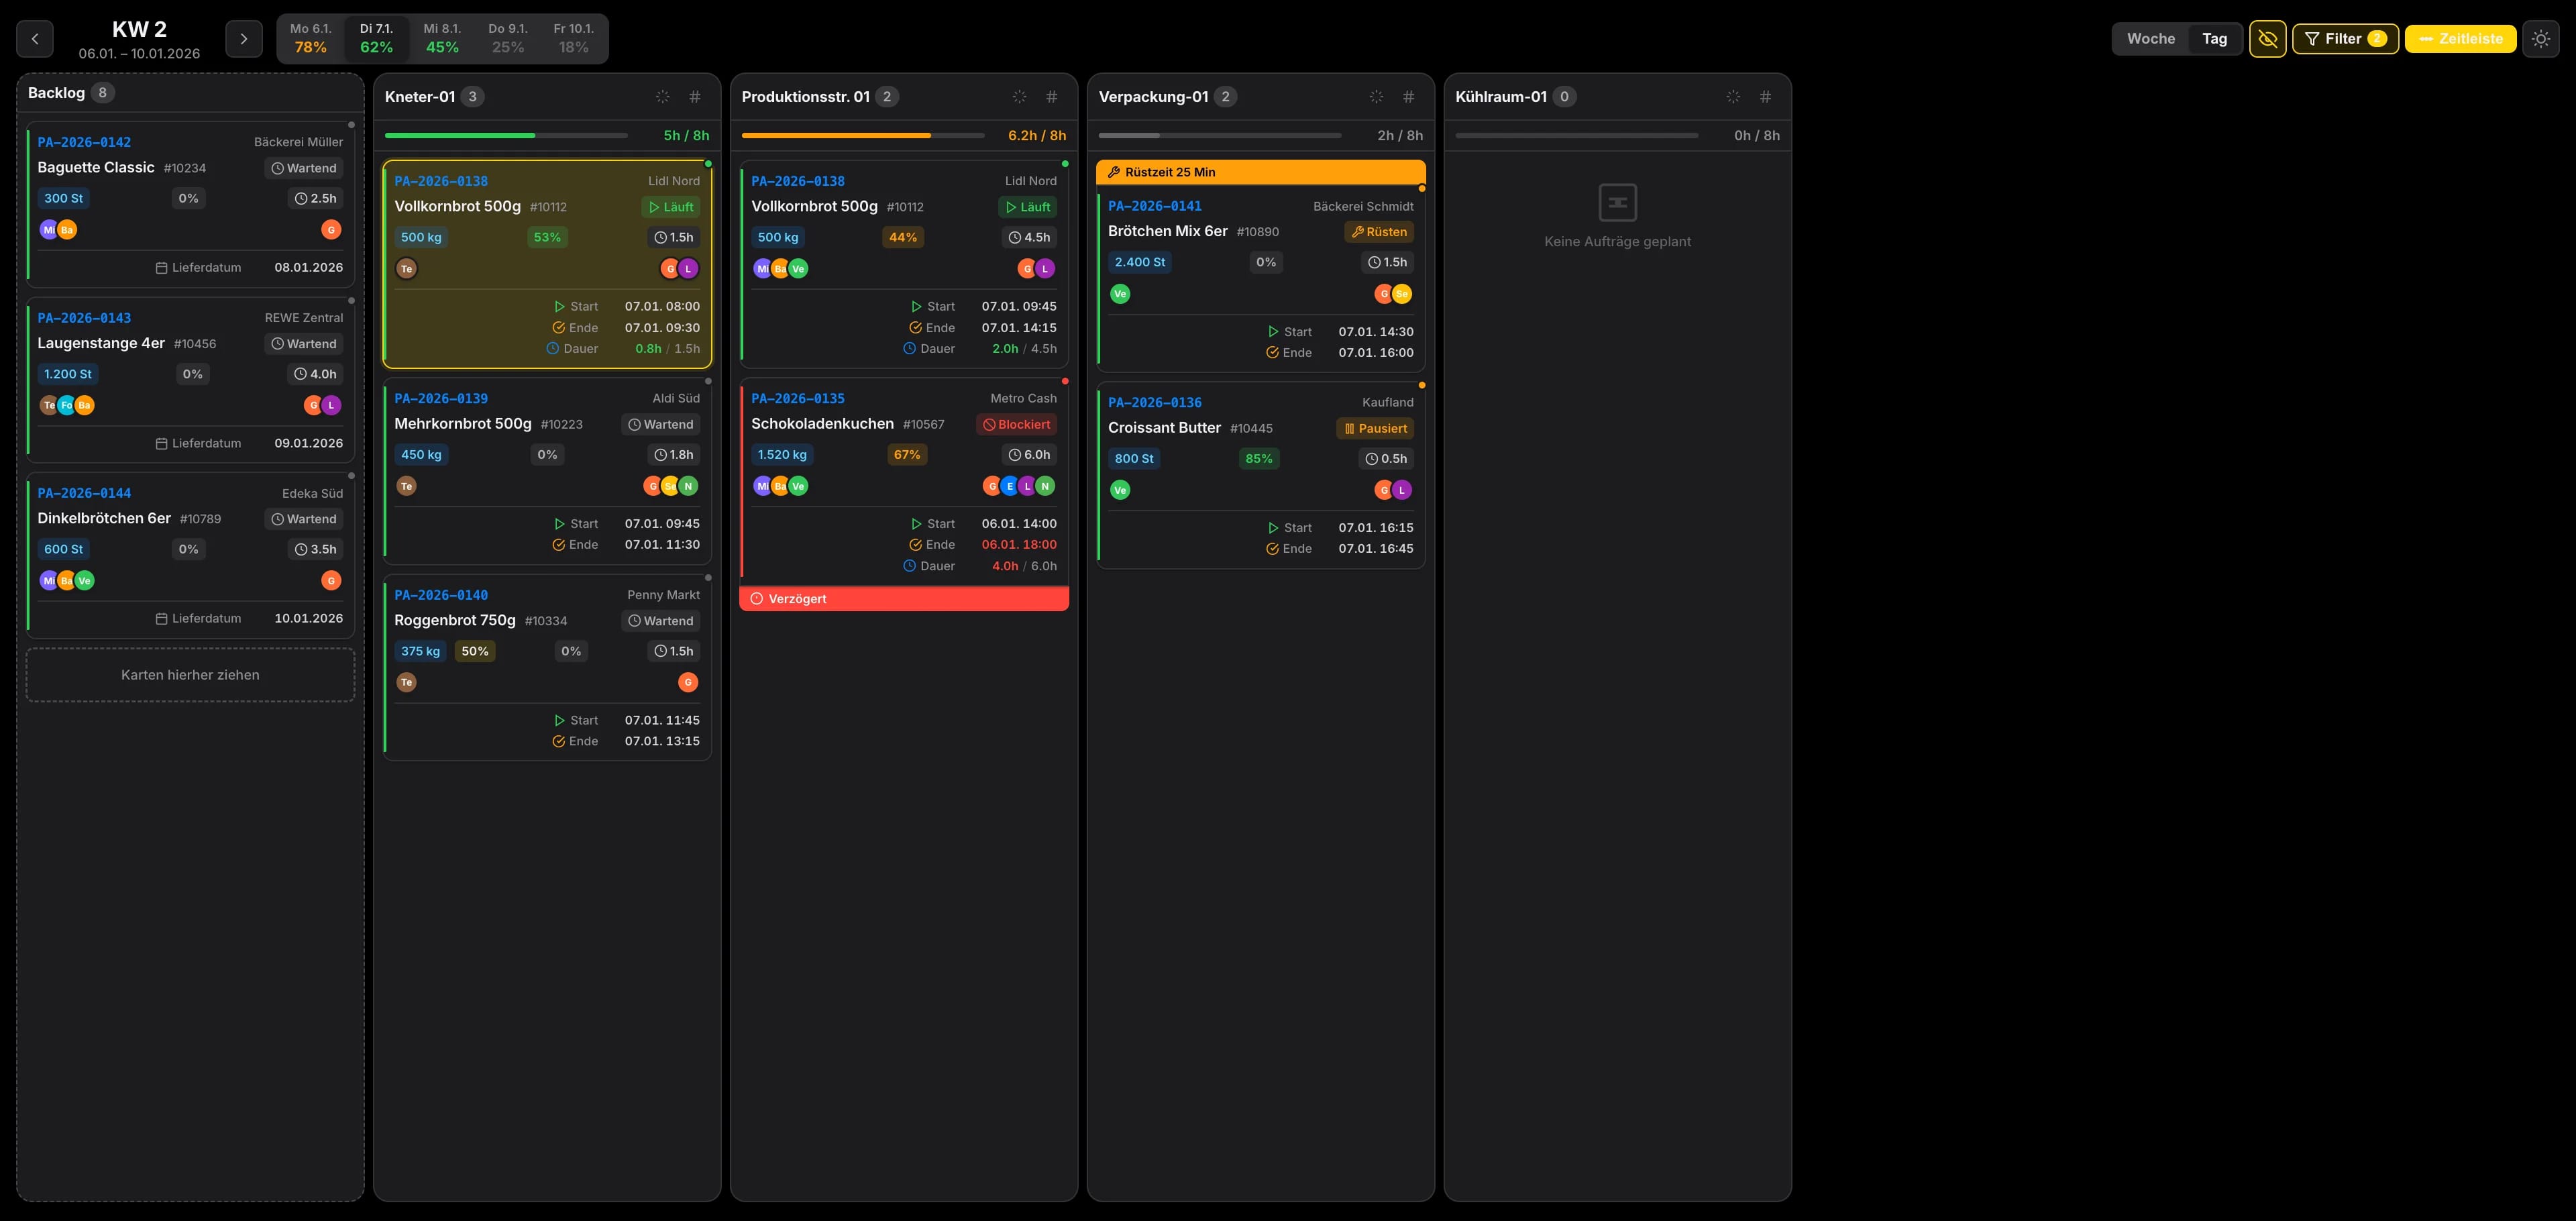Click the calendar icon beside Lieferdatum on Dinkelbrötchen 6er
2576x1221 pixels.
[160, 618]
